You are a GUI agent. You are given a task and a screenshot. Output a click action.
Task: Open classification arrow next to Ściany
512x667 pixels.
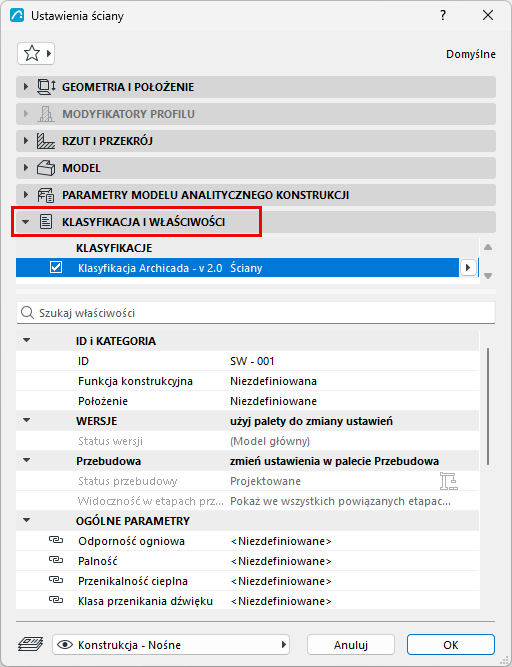(x=468, y=268)
